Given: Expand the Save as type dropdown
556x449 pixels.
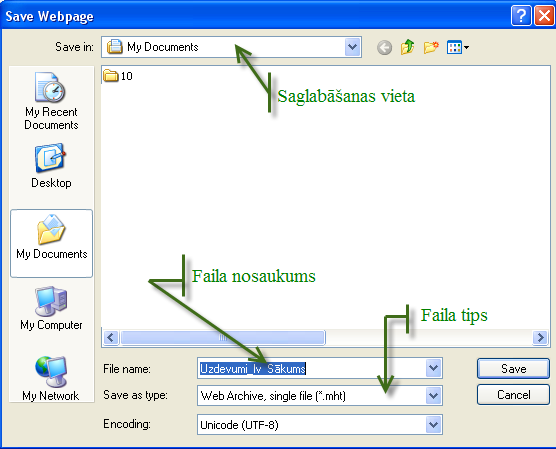Looking at the screenshot, I should pos(433,395).
